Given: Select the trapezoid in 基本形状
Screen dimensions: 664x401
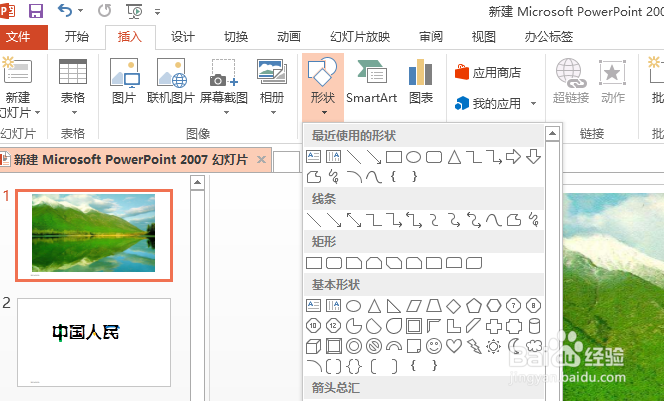Looking at the screenshot, I should pyautogui.click(x=434, y=305).
